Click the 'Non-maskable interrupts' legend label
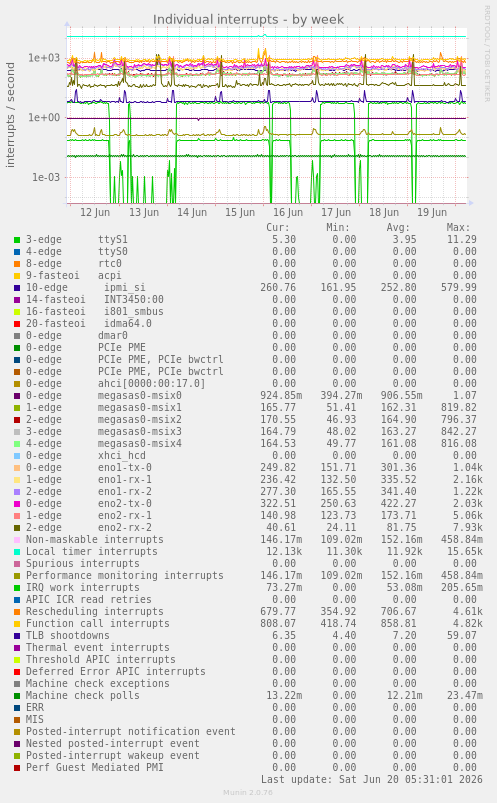 coord(95,540)
